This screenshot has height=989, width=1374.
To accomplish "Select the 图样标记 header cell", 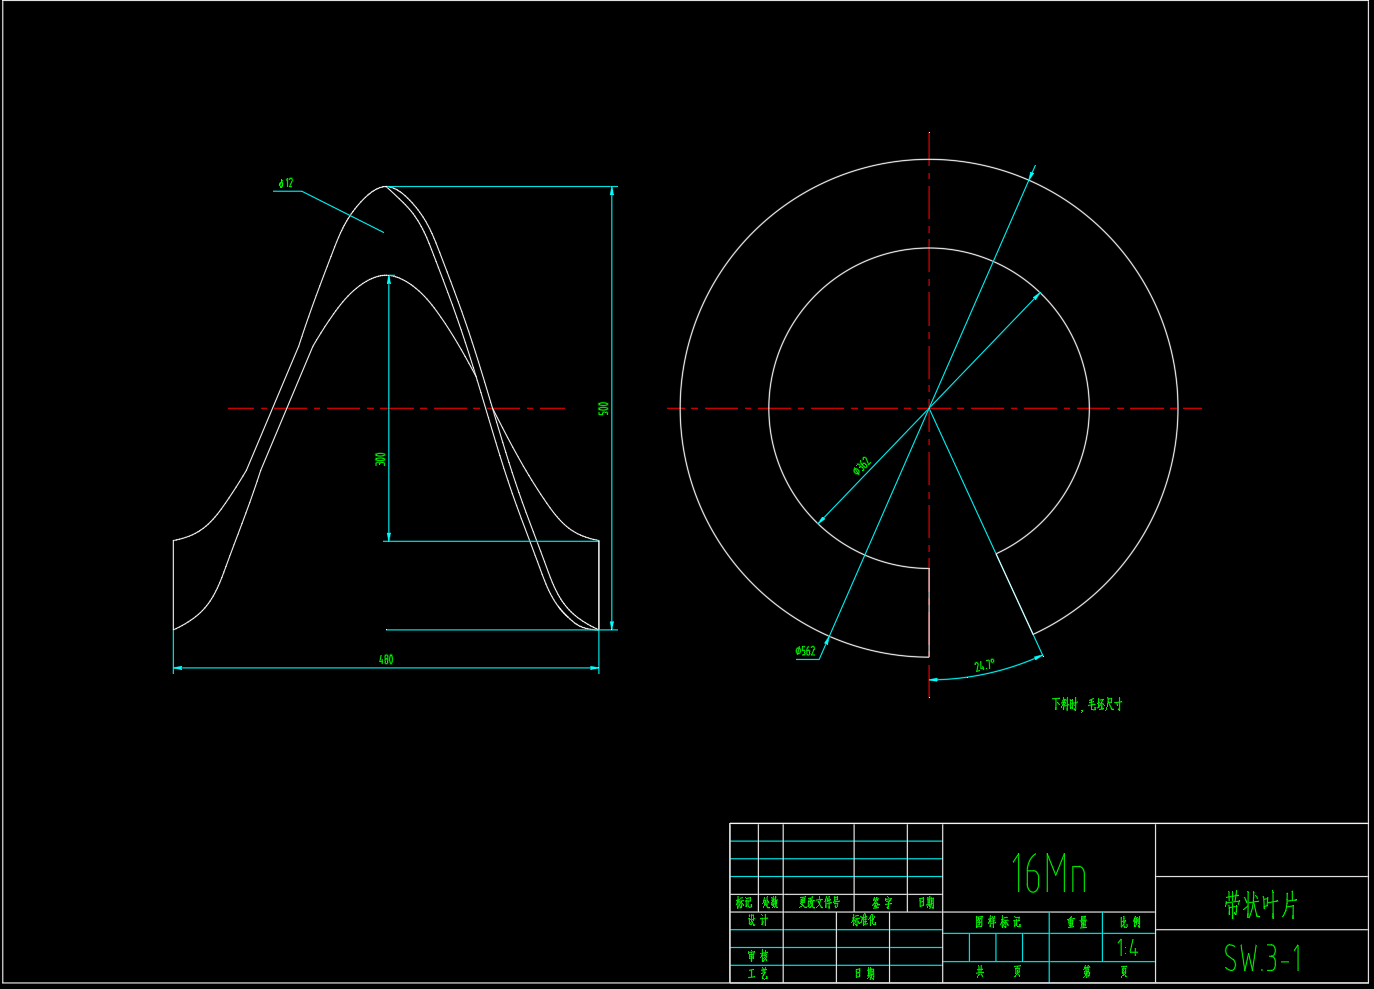I will click(997, 922).
